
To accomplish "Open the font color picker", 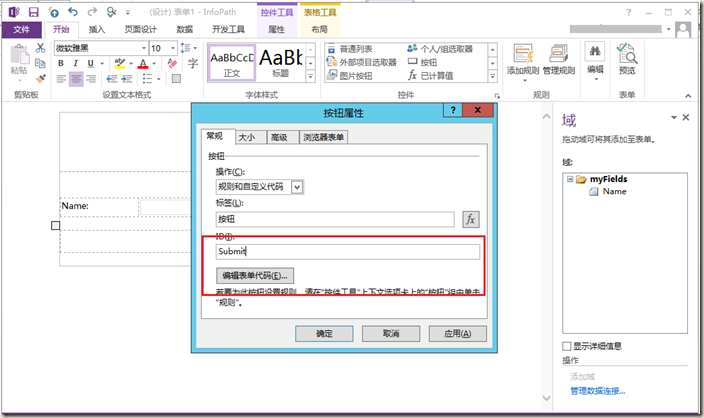I will [x=154, y=63].
